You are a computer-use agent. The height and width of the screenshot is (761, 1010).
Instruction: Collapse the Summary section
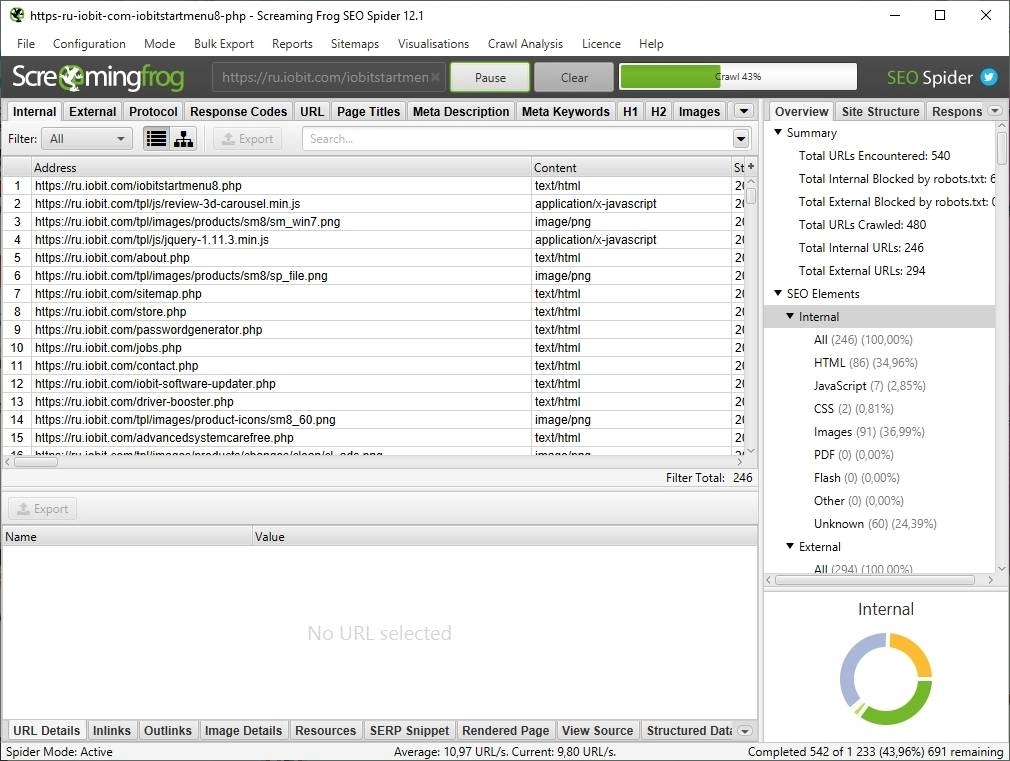778,132
